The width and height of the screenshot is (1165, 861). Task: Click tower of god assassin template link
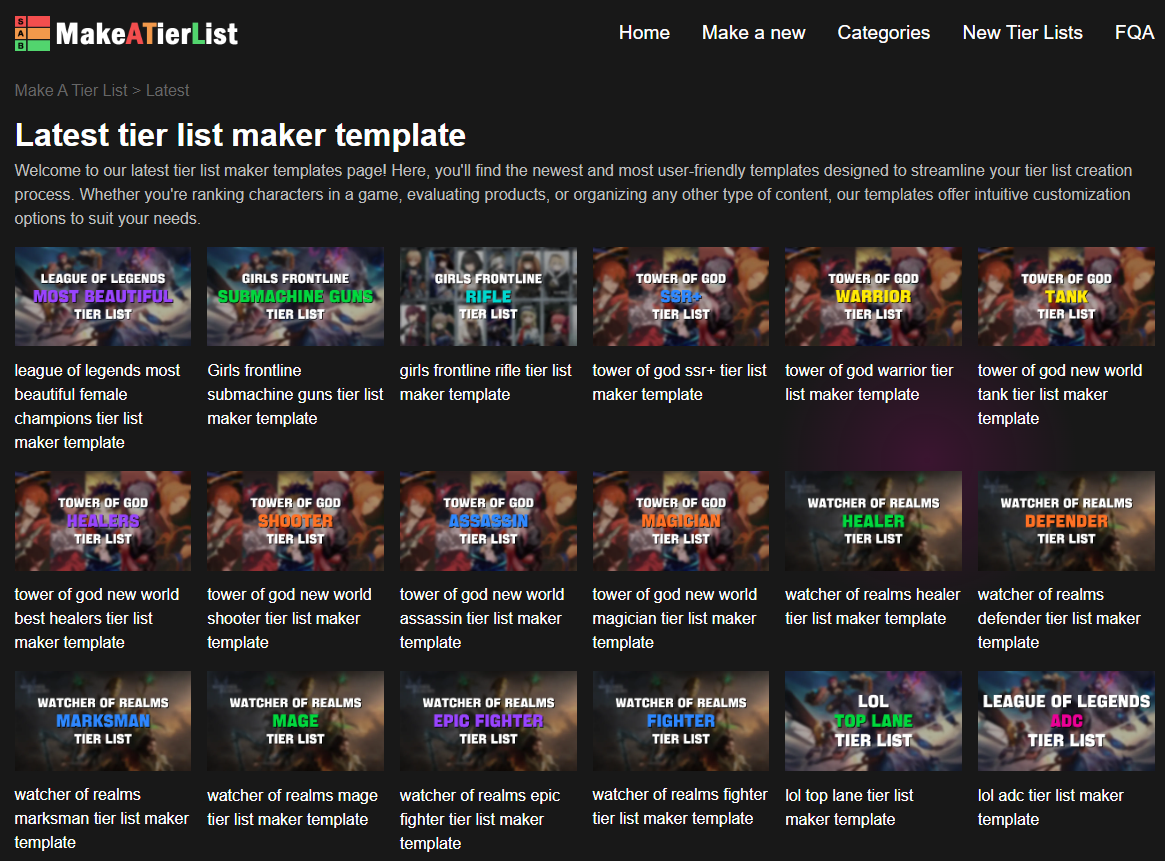[x=481, y=618]
